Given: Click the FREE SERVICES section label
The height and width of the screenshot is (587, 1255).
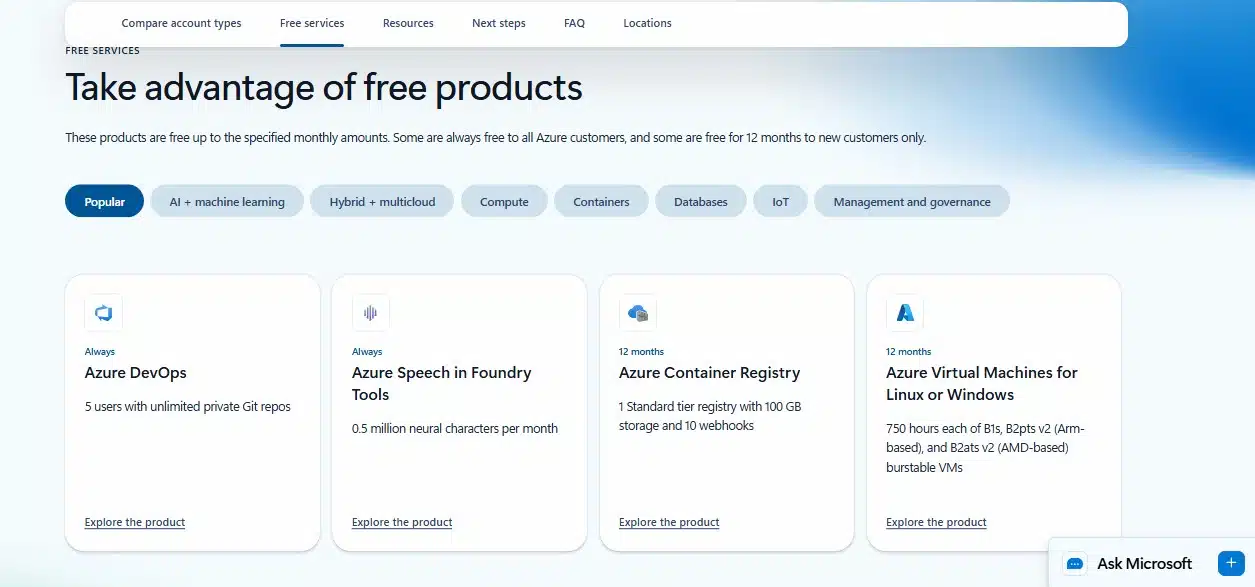Looking at the screenshot, I should click(x=102, y=50).
